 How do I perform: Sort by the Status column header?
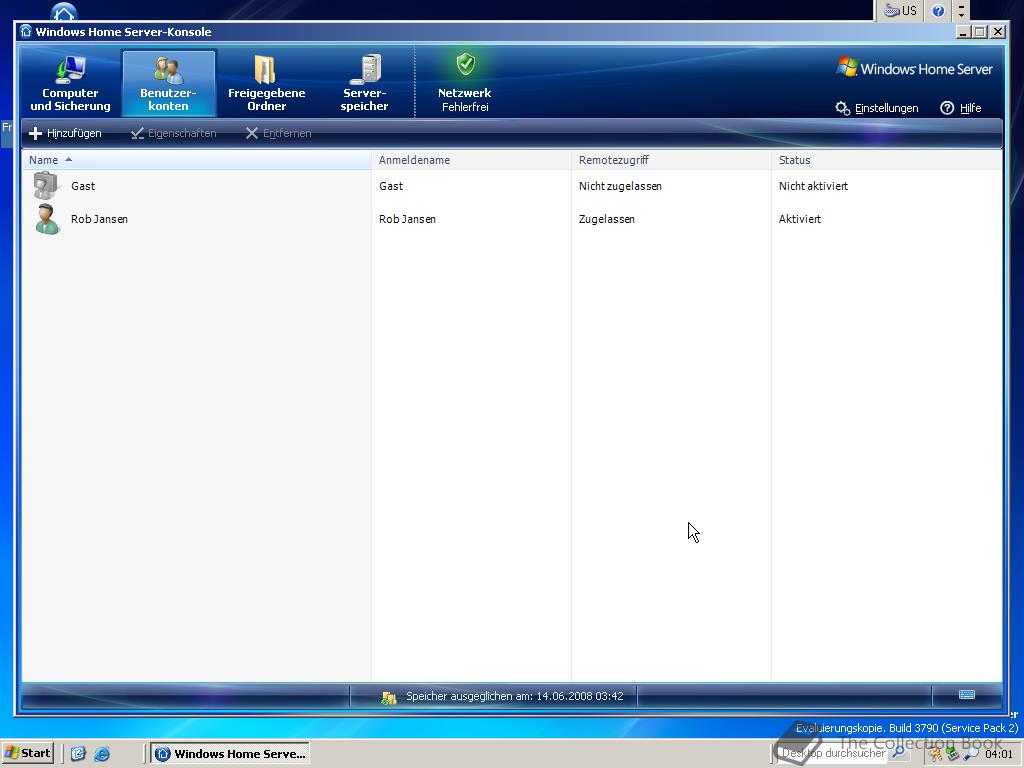[886, 160]
